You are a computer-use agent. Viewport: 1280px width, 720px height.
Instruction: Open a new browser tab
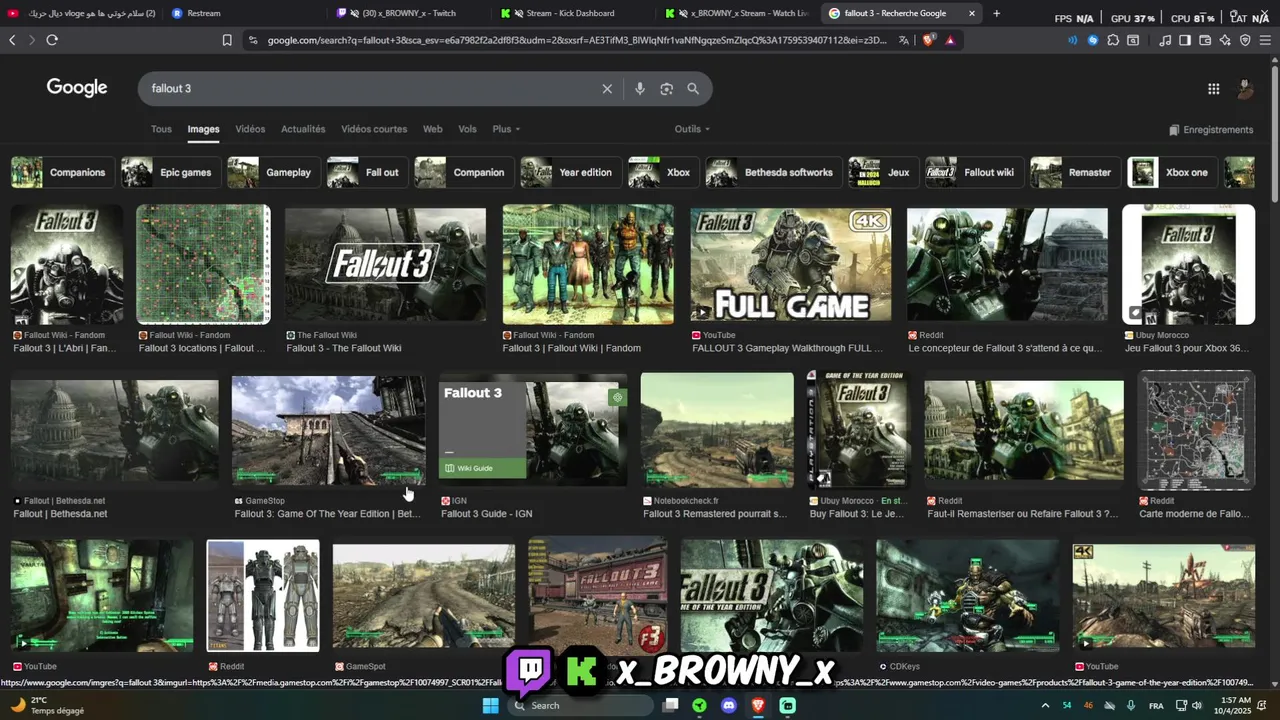996,13
